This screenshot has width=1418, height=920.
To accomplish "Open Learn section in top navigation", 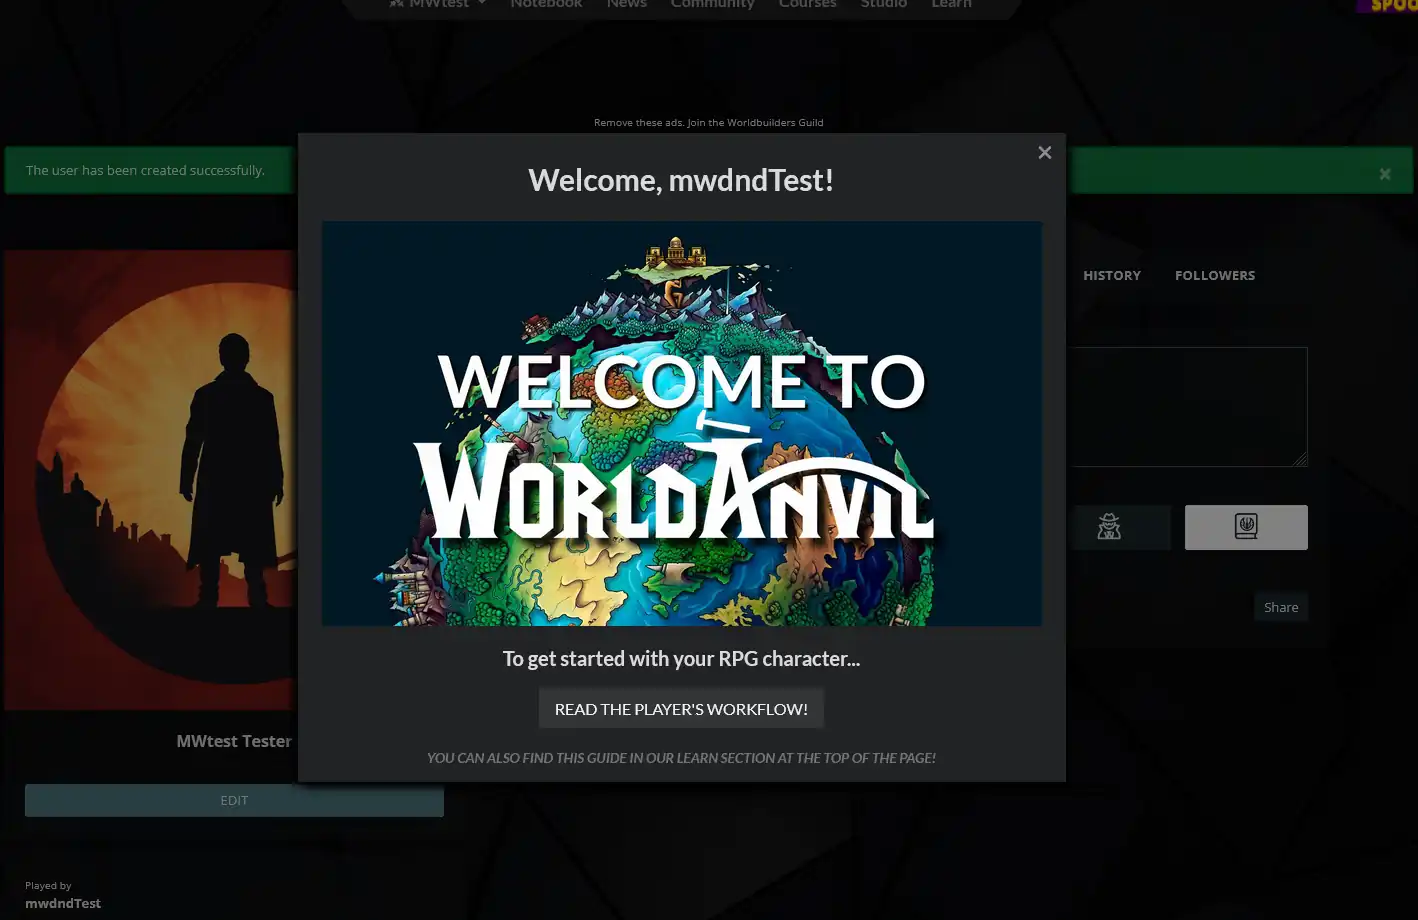I will tap(951, 4).
